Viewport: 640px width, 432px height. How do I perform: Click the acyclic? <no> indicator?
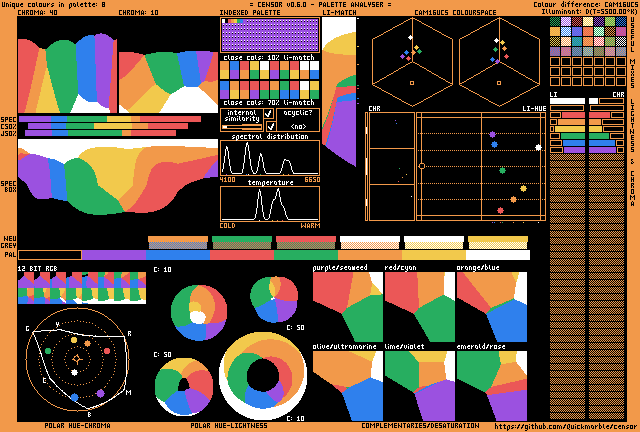pos(298,120)
